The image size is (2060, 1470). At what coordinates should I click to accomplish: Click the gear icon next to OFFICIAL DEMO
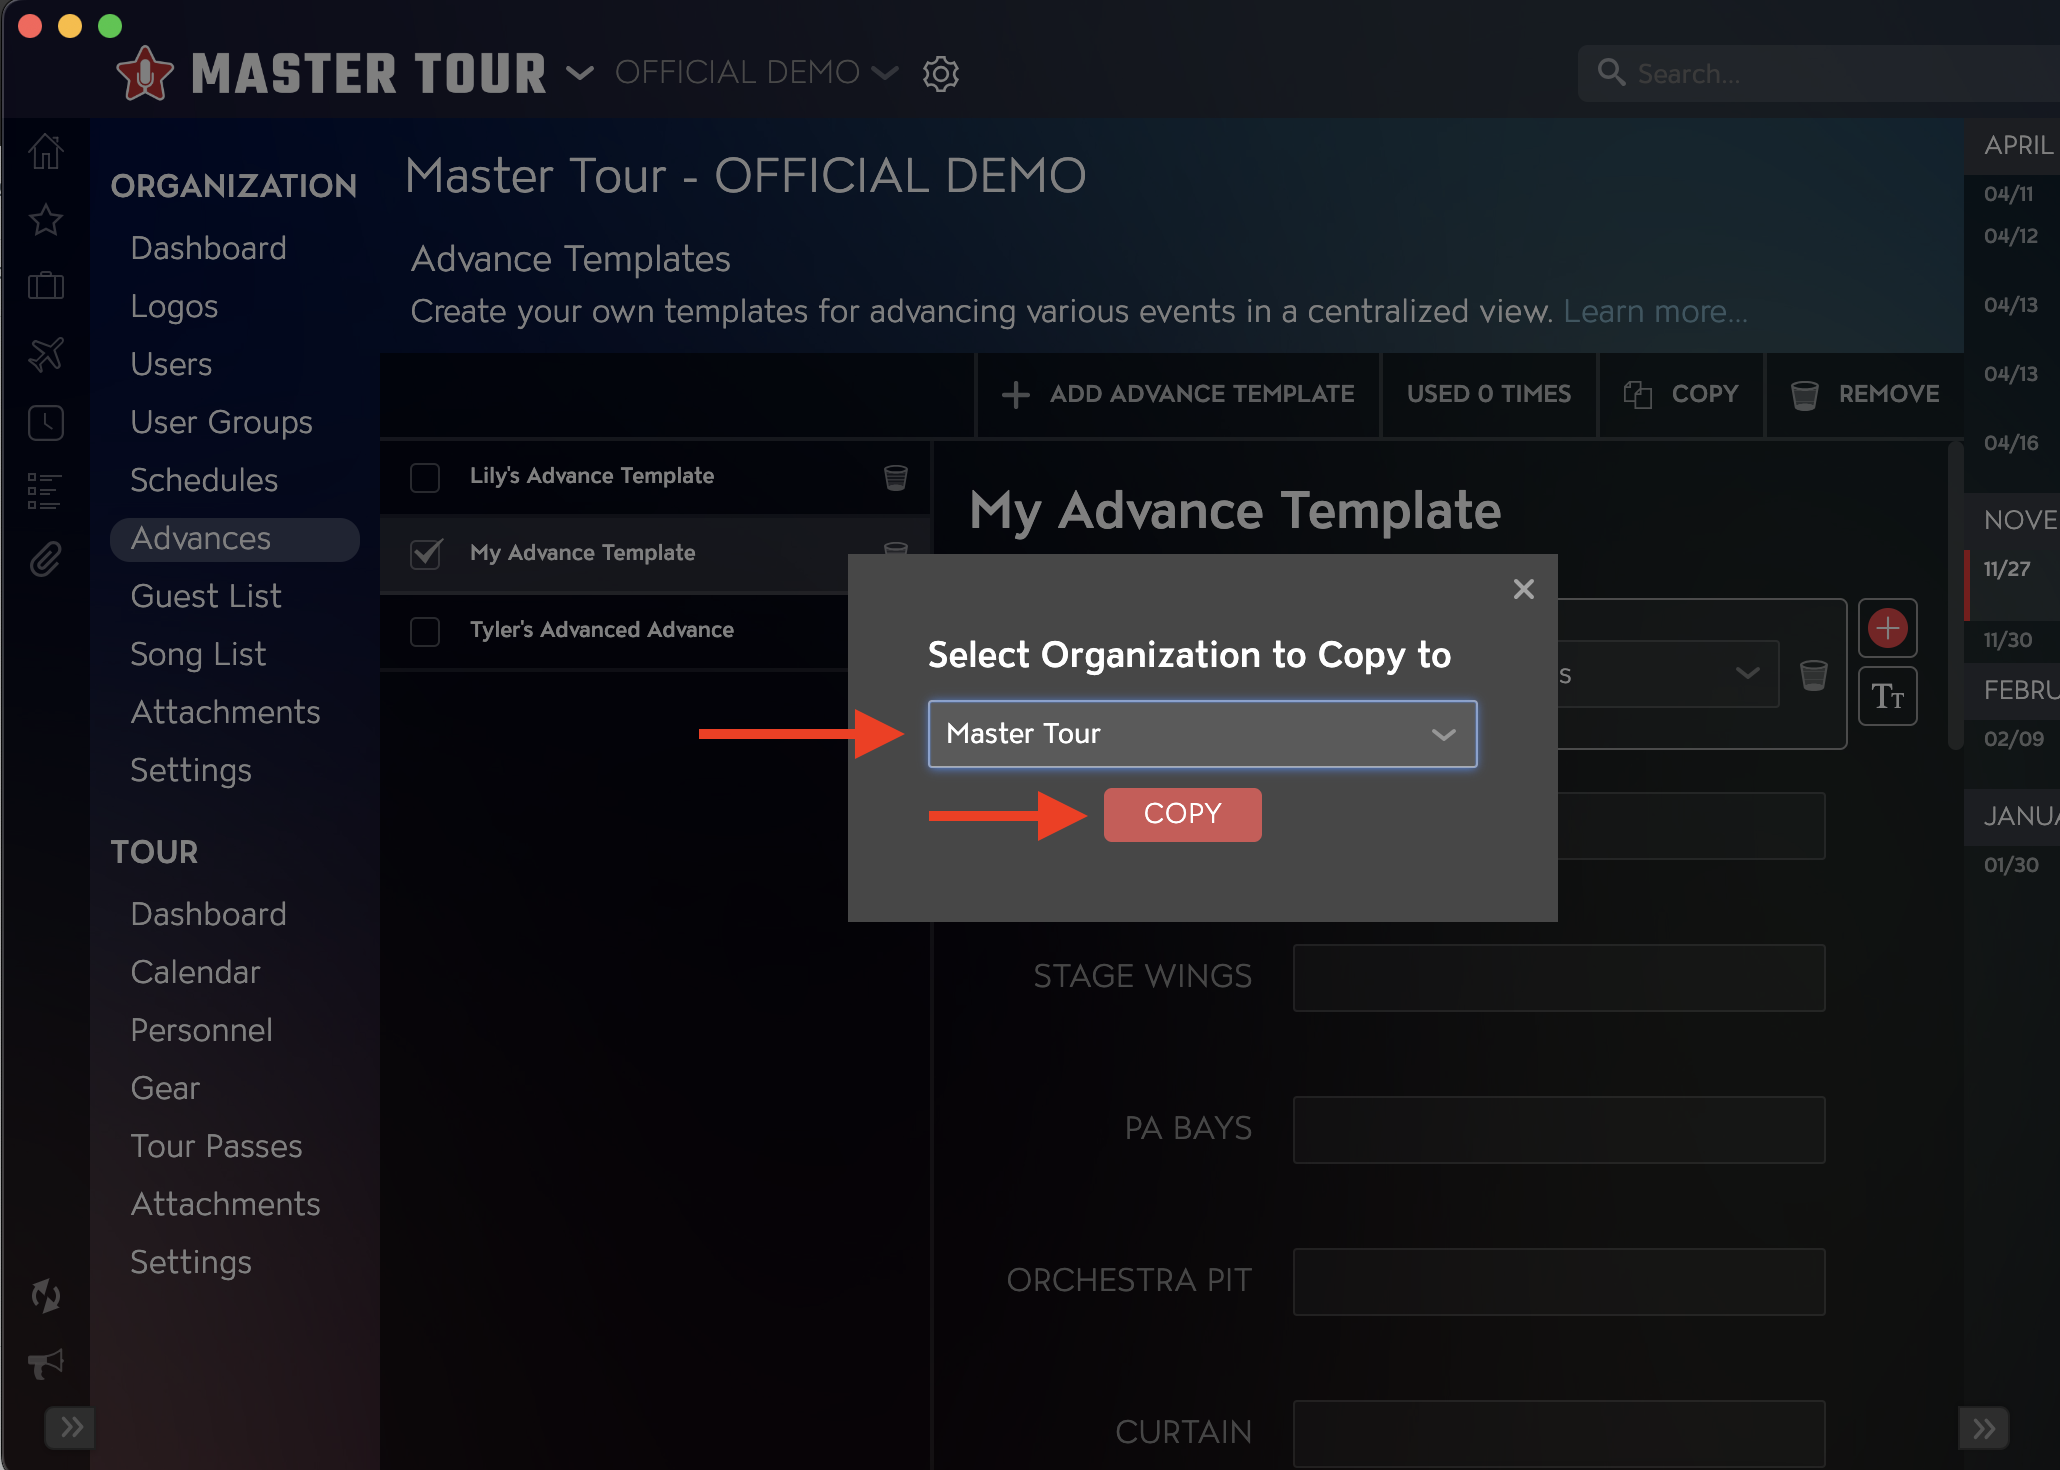pyautogui.click(x=941, y=73)
